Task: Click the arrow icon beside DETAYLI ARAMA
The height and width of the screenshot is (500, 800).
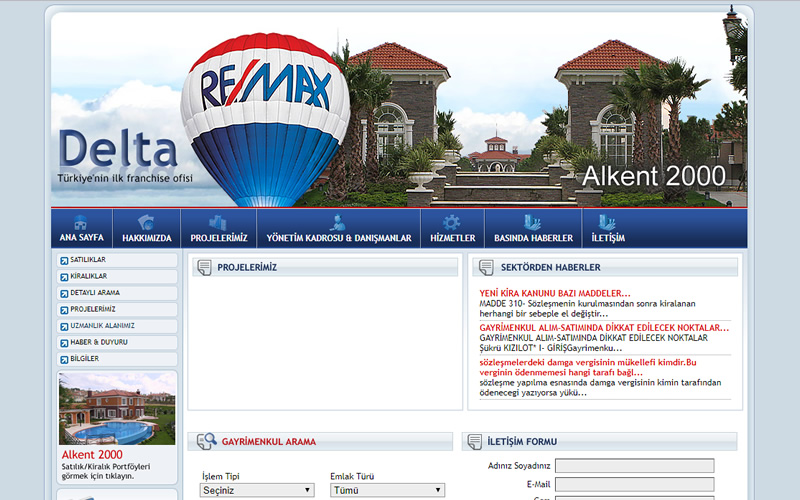Action: pos(64,294)
